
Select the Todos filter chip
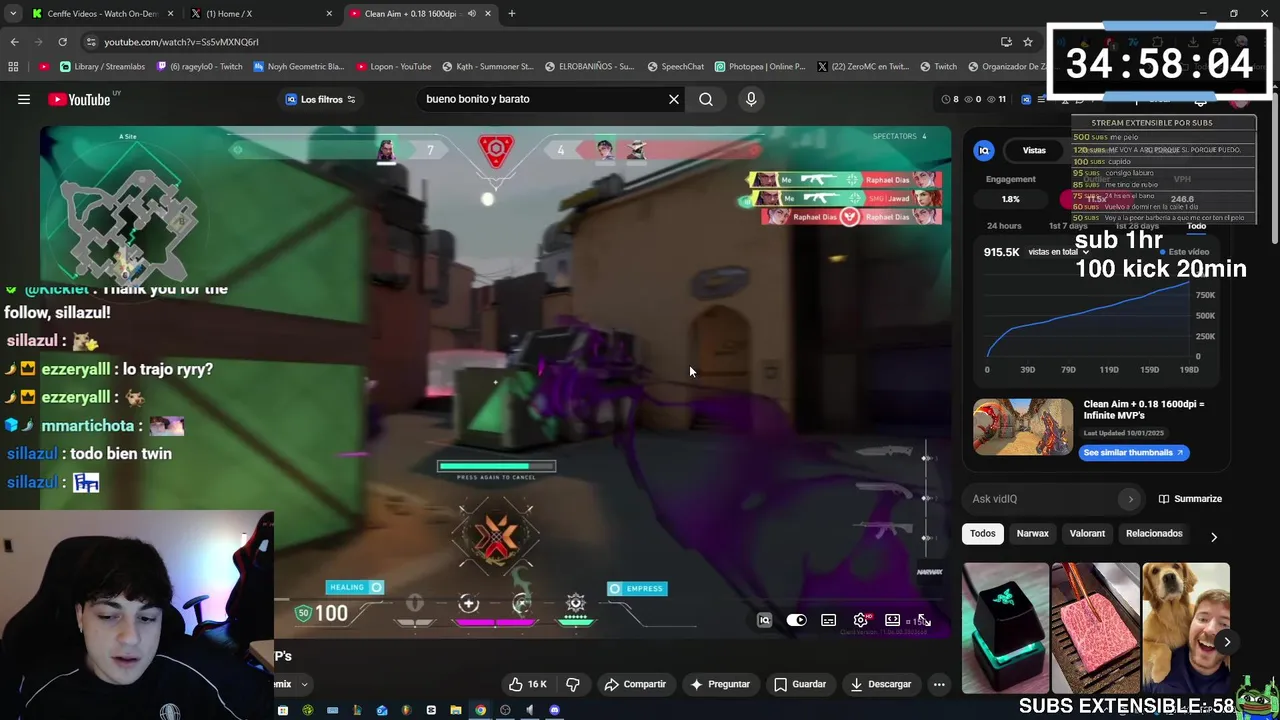pos(983,534)
